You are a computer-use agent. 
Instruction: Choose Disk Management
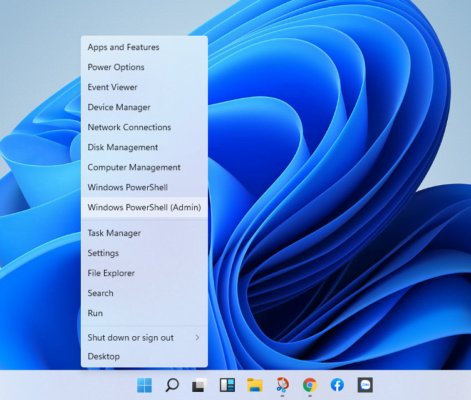144,147
